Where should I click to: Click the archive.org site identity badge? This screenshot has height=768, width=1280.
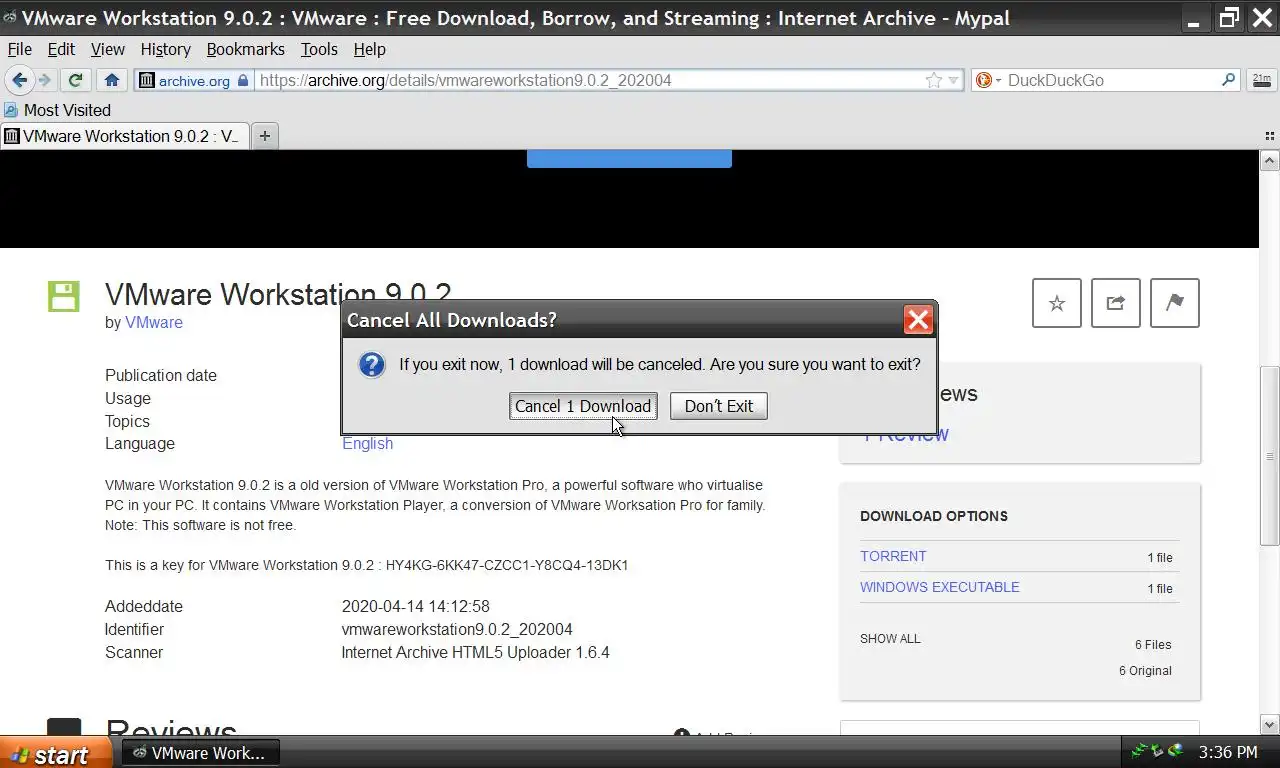[194, 80]
